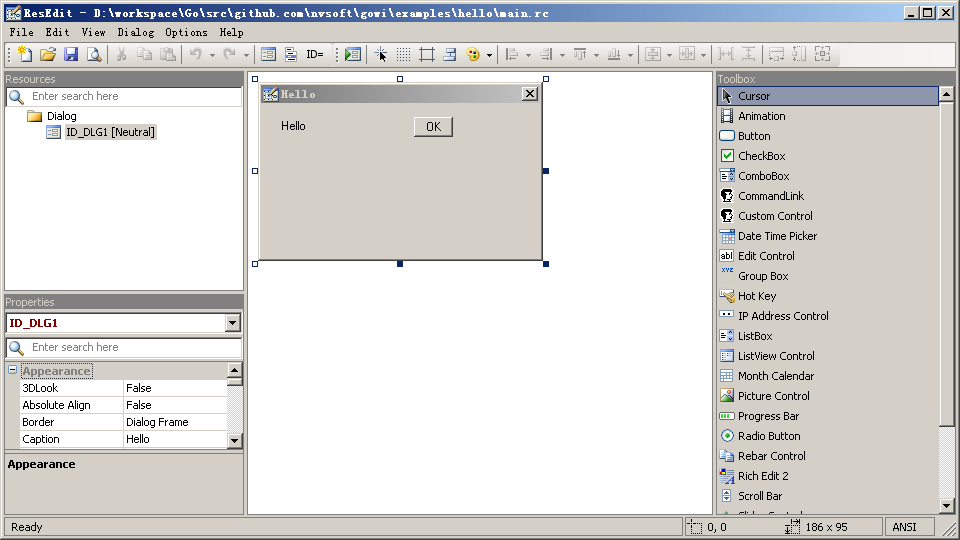Click the Properties search field

(x=124, y=347)
